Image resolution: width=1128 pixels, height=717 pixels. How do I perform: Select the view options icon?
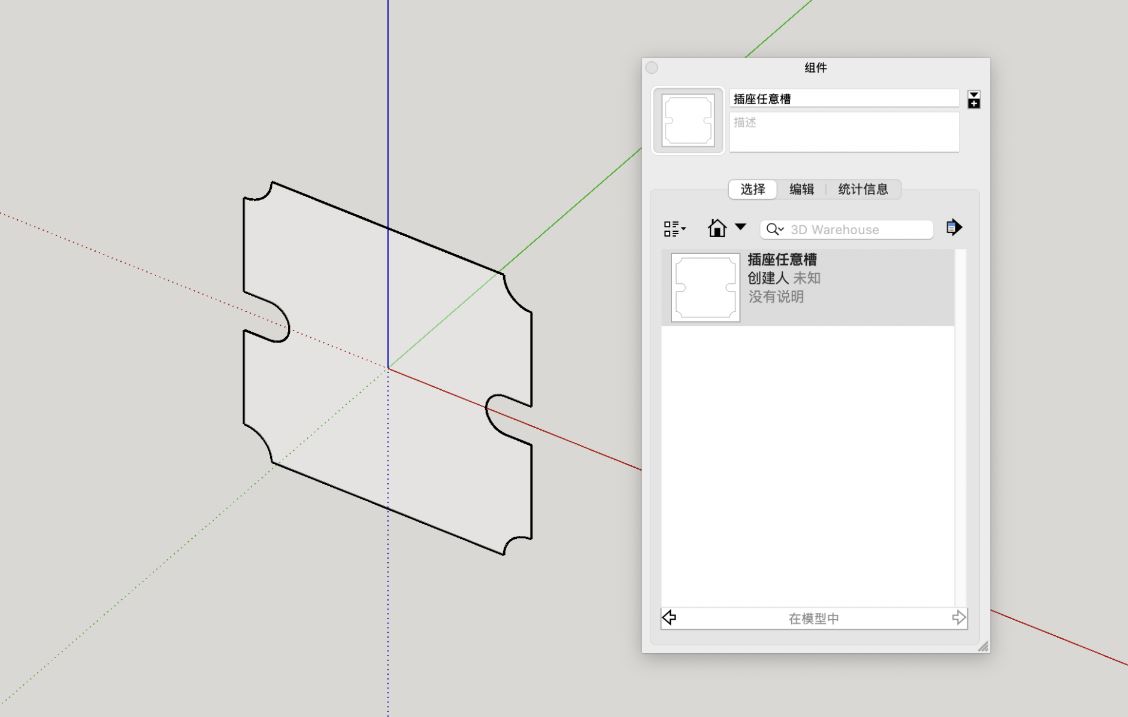tap(671, 228)
